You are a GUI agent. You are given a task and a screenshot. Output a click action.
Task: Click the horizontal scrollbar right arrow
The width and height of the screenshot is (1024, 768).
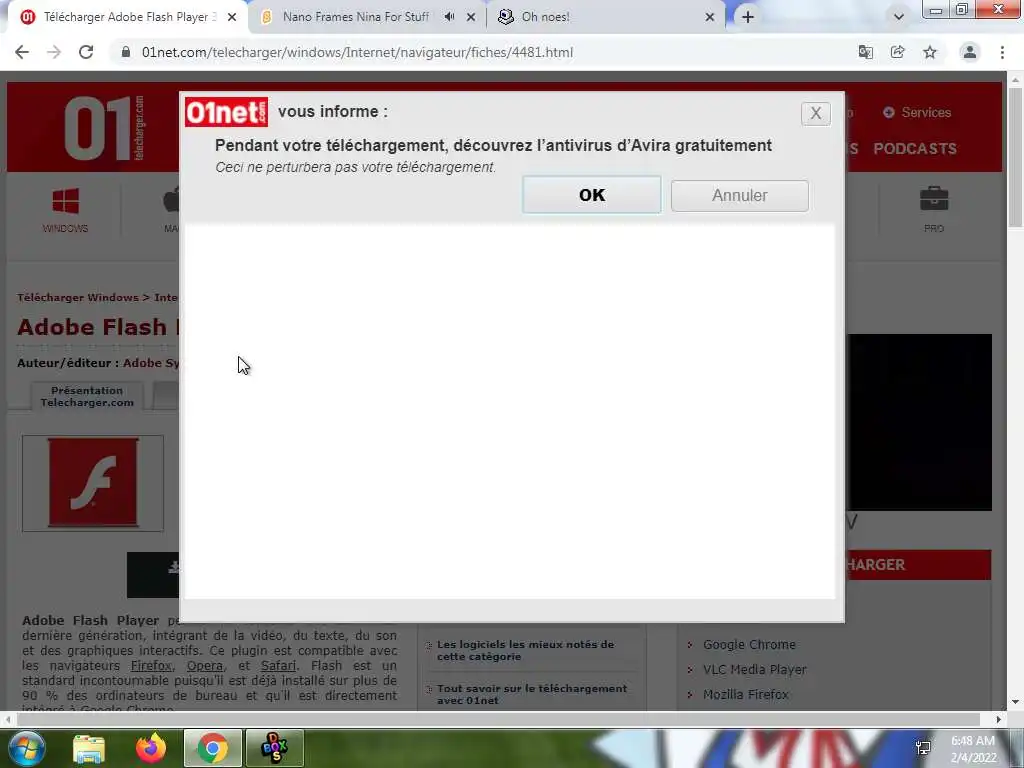pyautogui.click(x=999, y=720)
